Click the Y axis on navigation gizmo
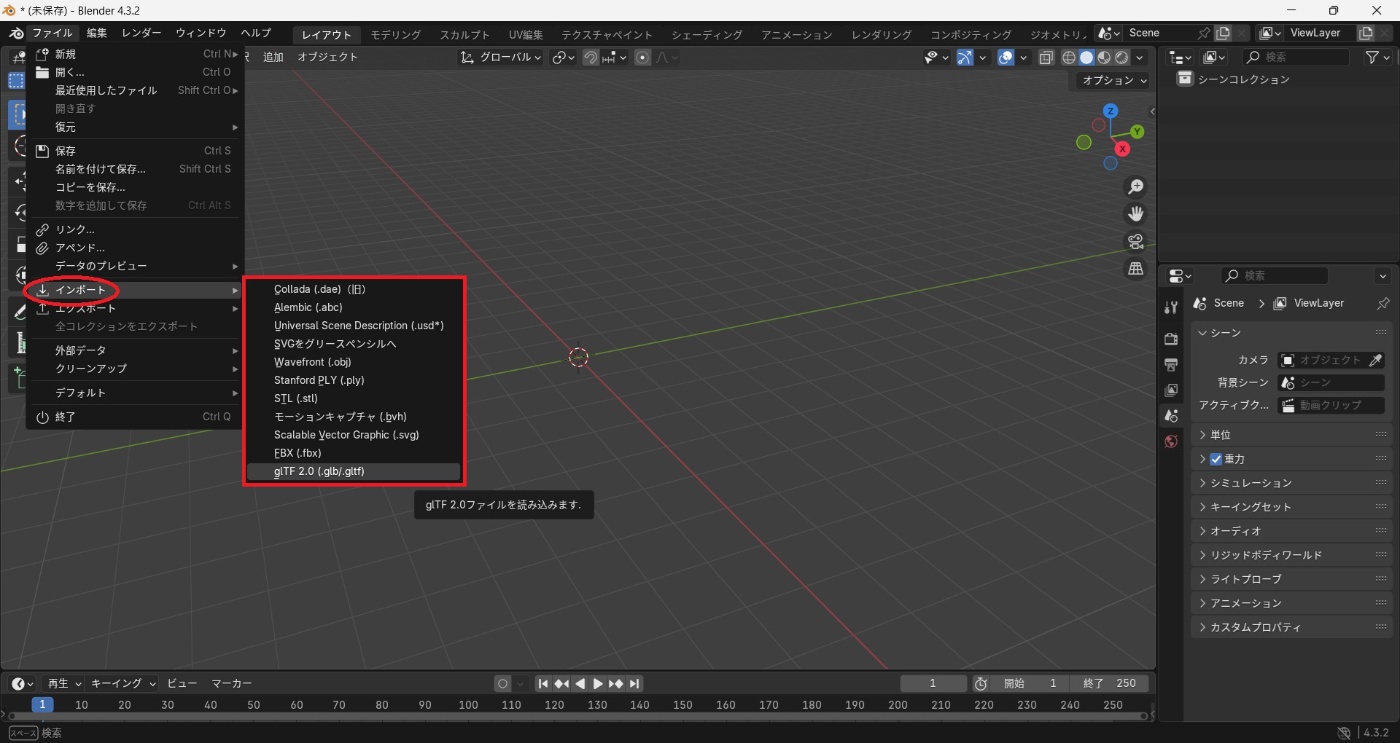 (x=1137, y=131)
